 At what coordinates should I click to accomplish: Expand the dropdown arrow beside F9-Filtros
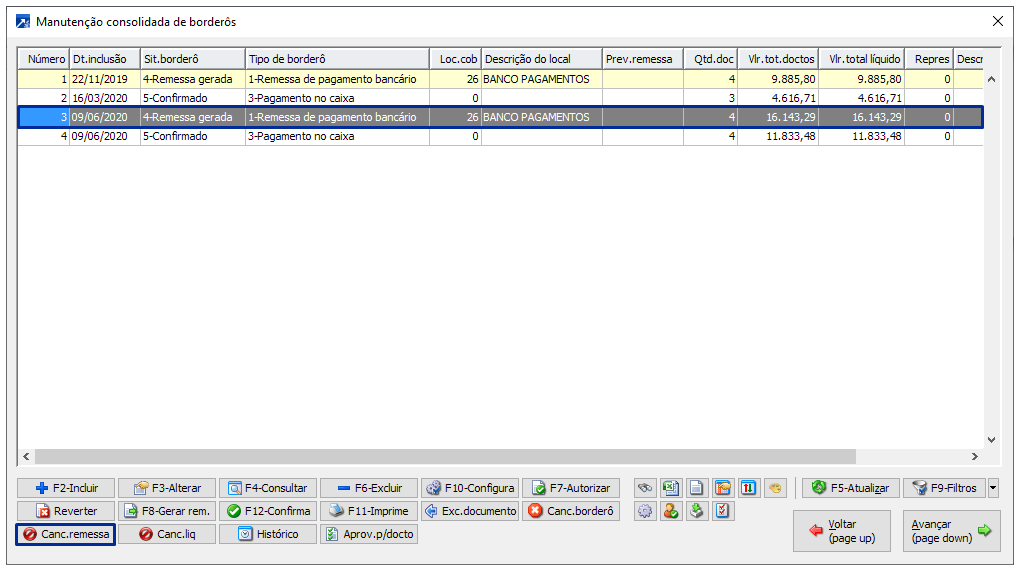point(993,488)
